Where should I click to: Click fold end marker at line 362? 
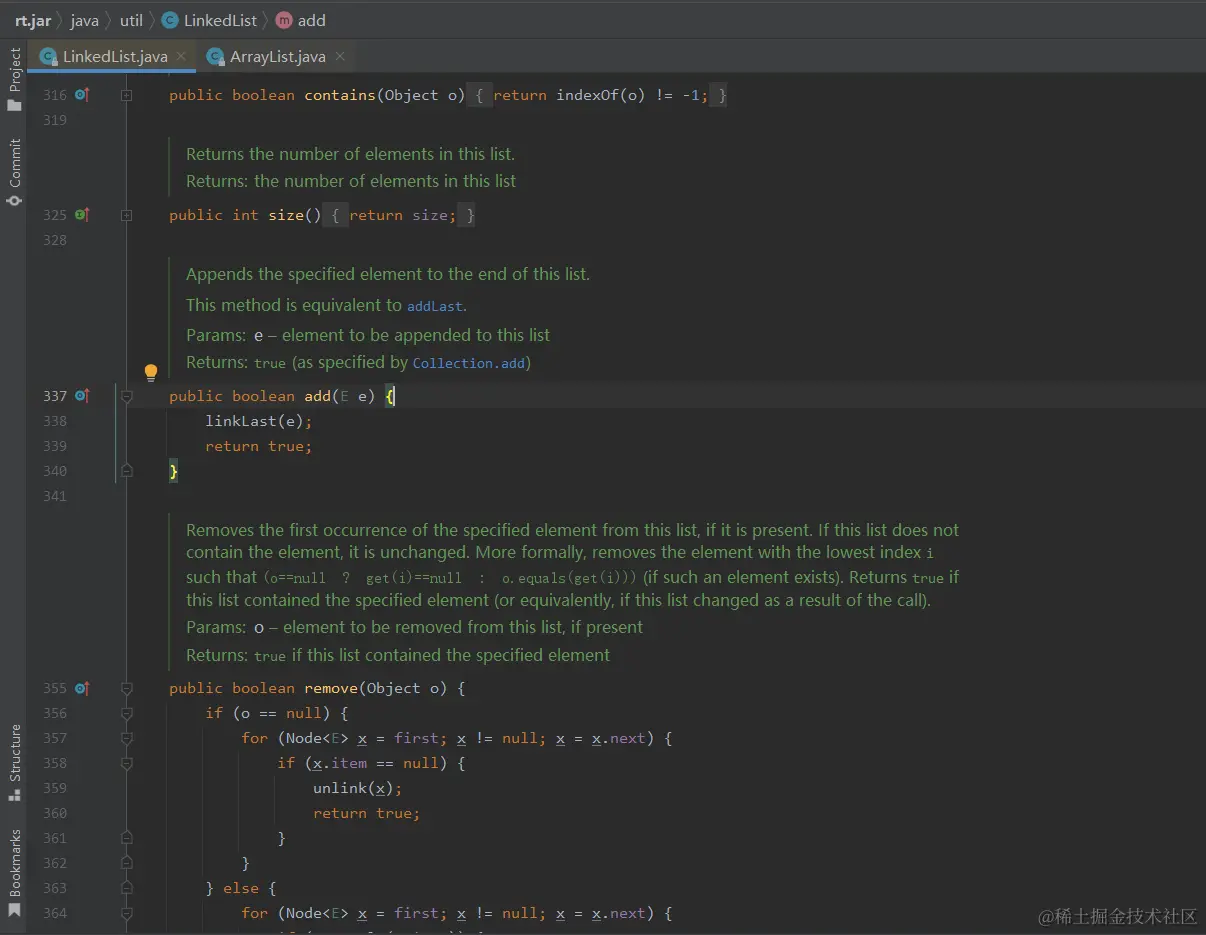127,863
